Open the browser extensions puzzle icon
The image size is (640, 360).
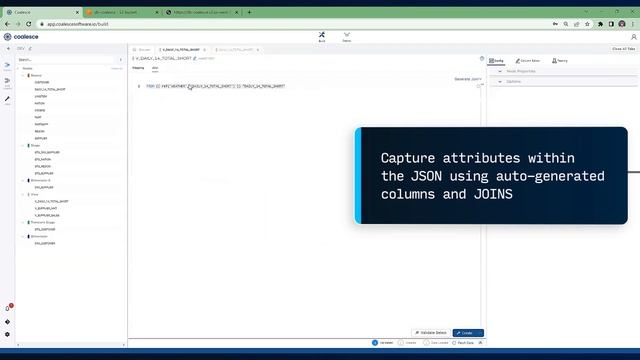pos(600,24)
